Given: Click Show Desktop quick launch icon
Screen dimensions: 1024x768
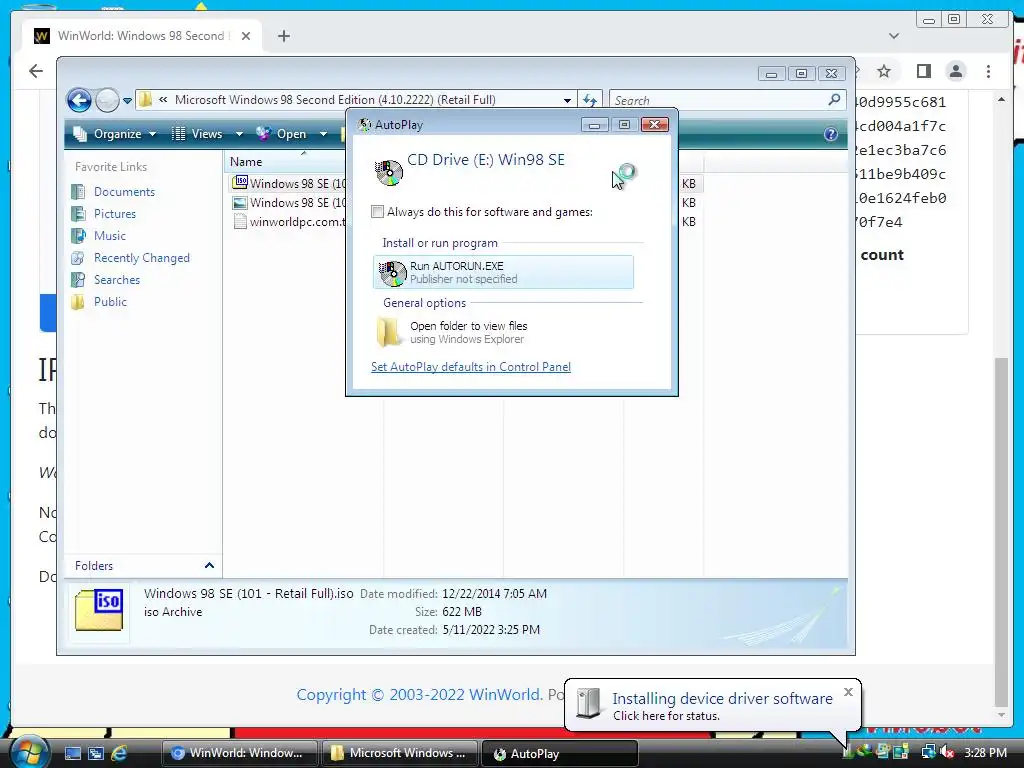Looking at the screenshot, I should (72, 754).
